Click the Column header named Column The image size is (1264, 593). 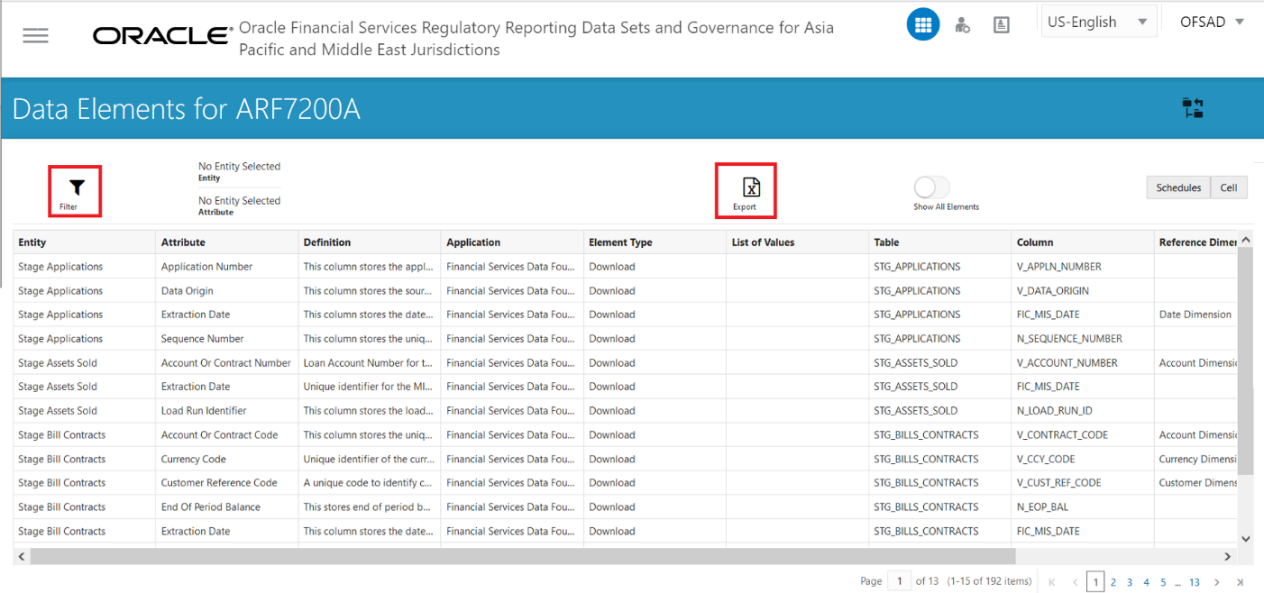point(1082,242)
